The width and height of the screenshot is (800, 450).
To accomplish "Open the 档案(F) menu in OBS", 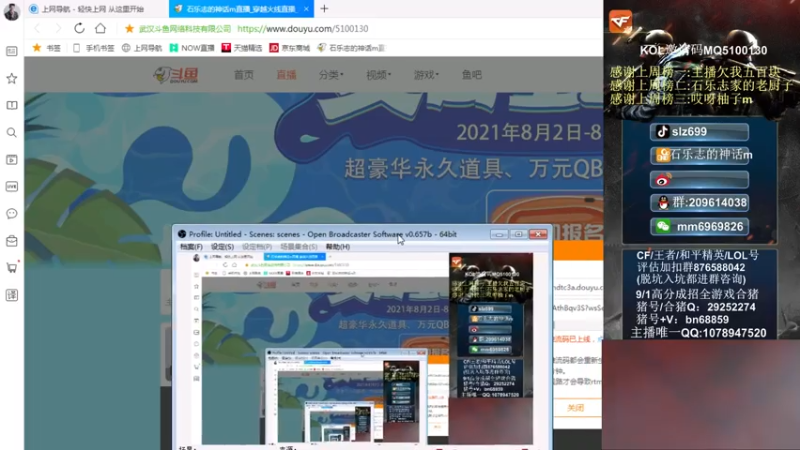I will pyautogui.click(x=191, y=246).
